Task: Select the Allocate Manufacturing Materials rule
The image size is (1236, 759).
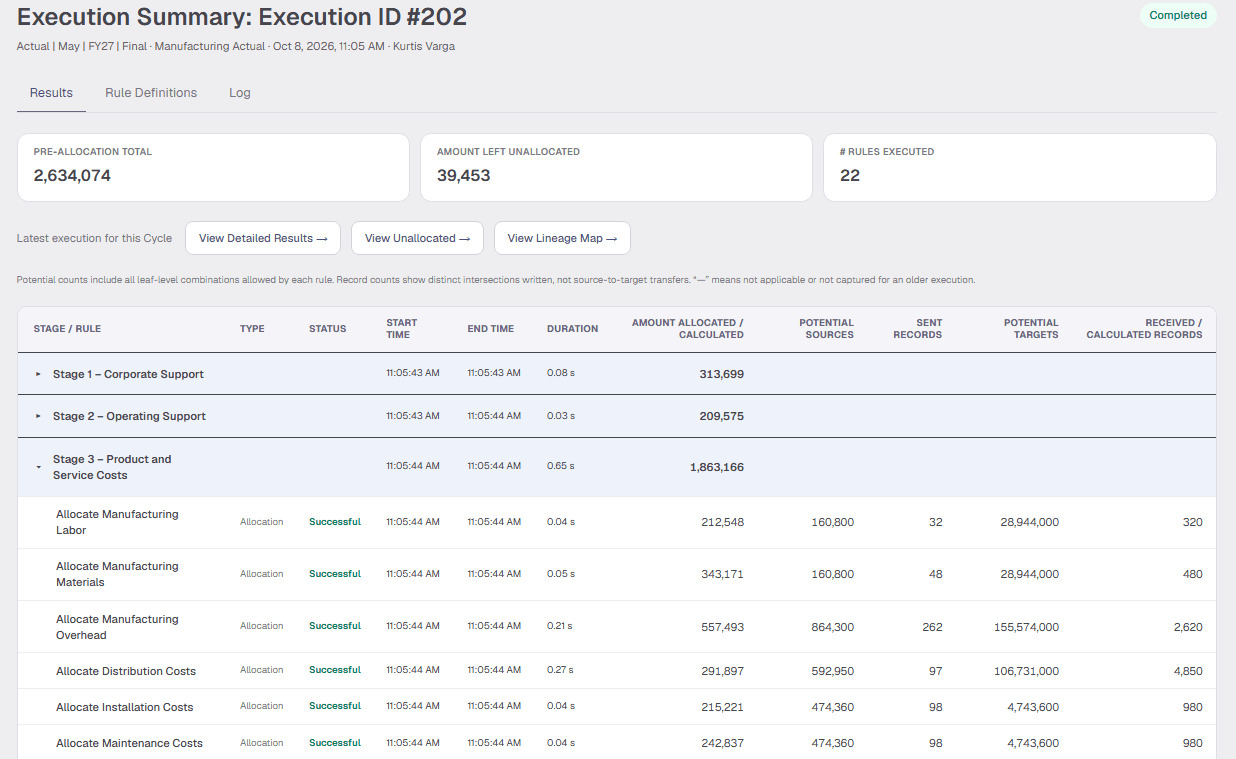Action: (117, 574)
